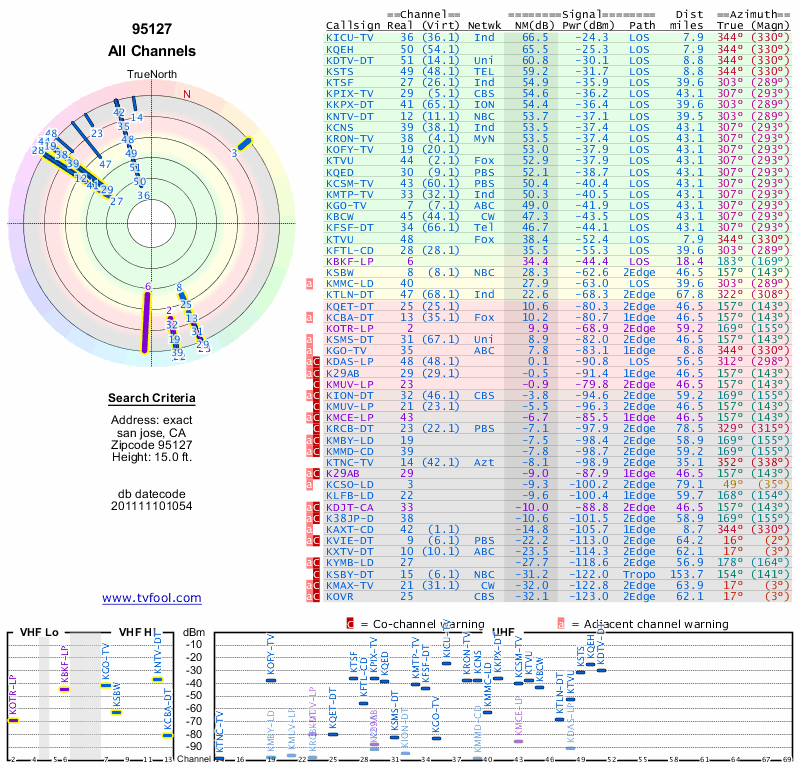
Task: Select the KQEH callsign in the table
Action: 340,49
